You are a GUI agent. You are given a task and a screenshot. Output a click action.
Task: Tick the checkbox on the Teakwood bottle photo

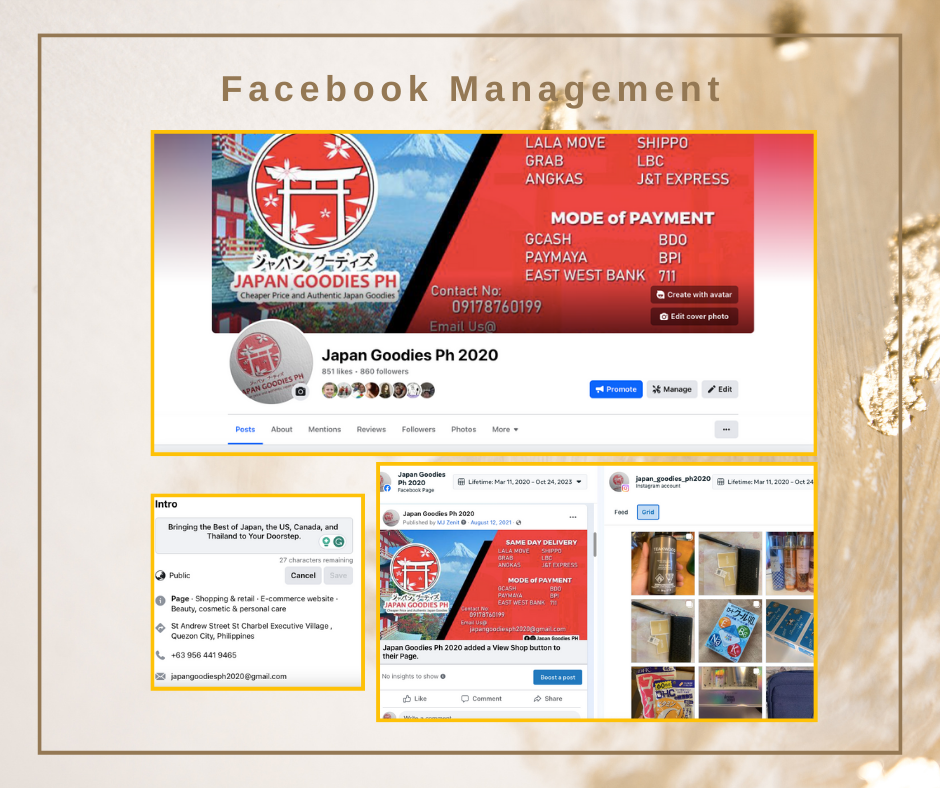pyautogui.click(x=689, y=537)
